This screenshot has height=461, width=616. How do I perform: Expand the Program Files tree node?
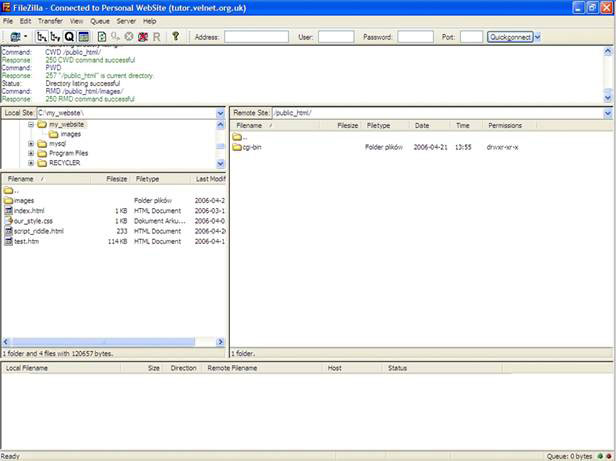coord(31,153)
